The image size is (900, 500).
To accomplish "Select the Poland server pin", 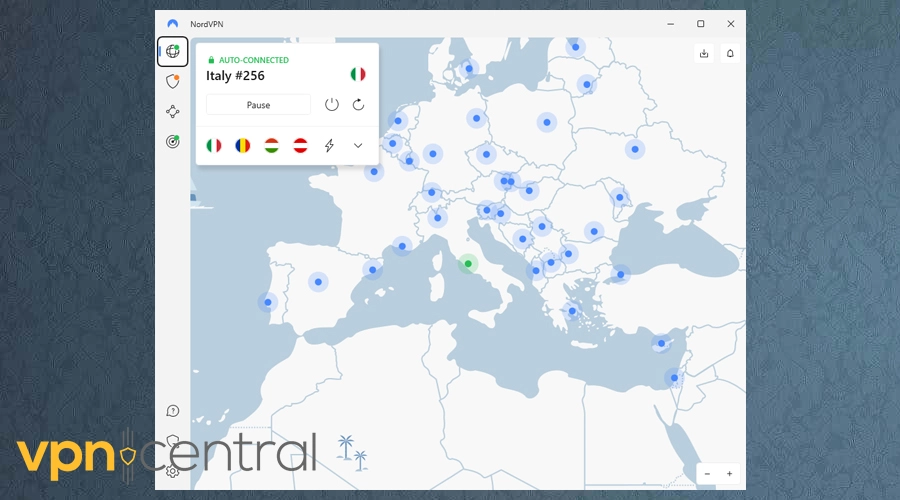I will point(547,122).
